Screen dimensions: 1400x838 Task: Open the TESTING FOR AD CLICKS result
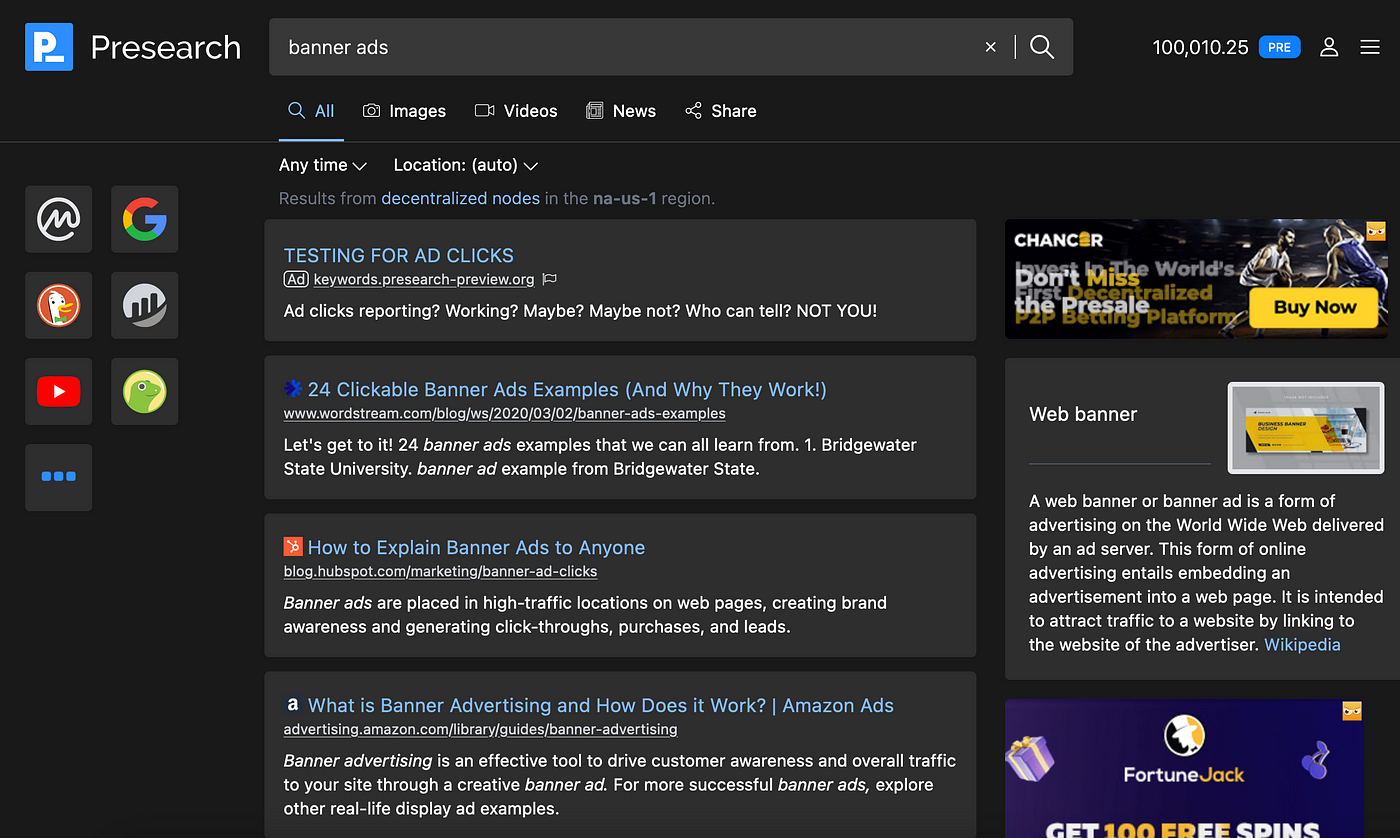coord(399,255)
